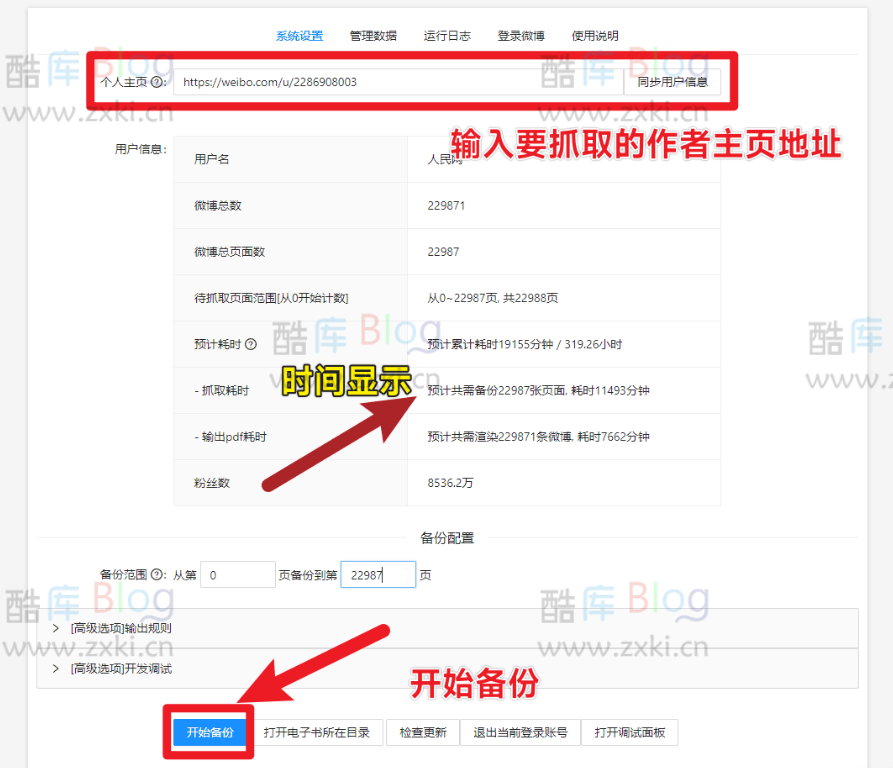Run 检查更新 to check for updates
The height and width of the screenshot is (768, 893).
tap(422, 732)
